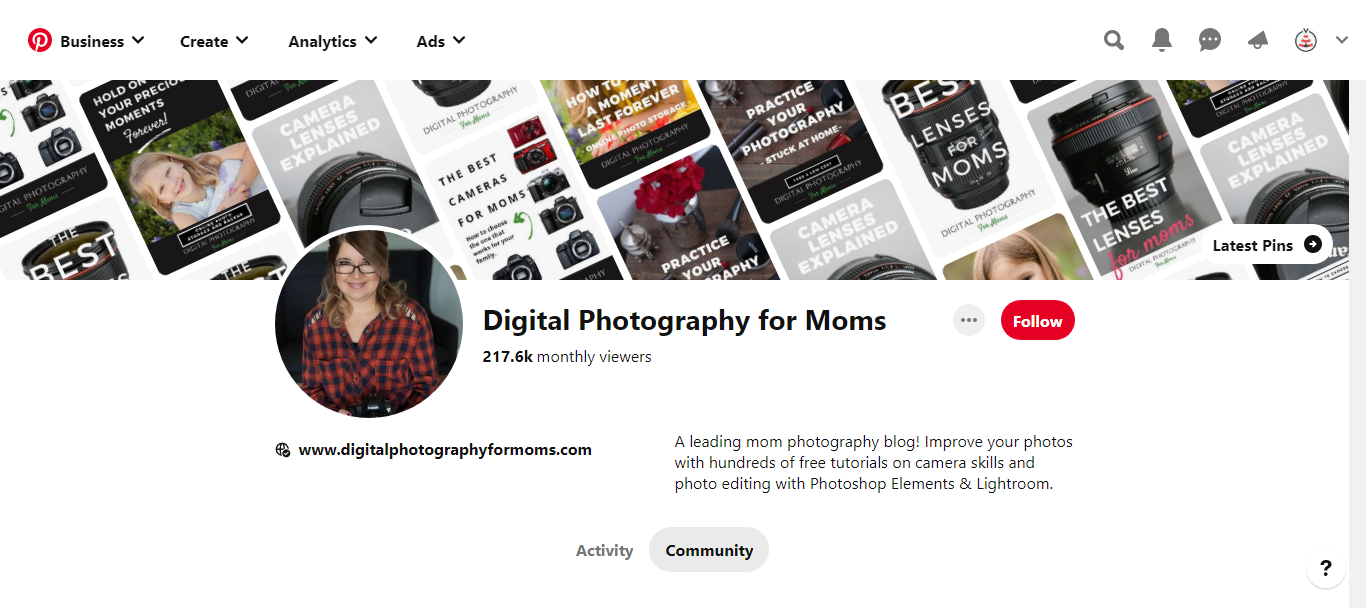Open the messages speech bubble icon
Screen dimensions: 1366x608
[1210, 41]
